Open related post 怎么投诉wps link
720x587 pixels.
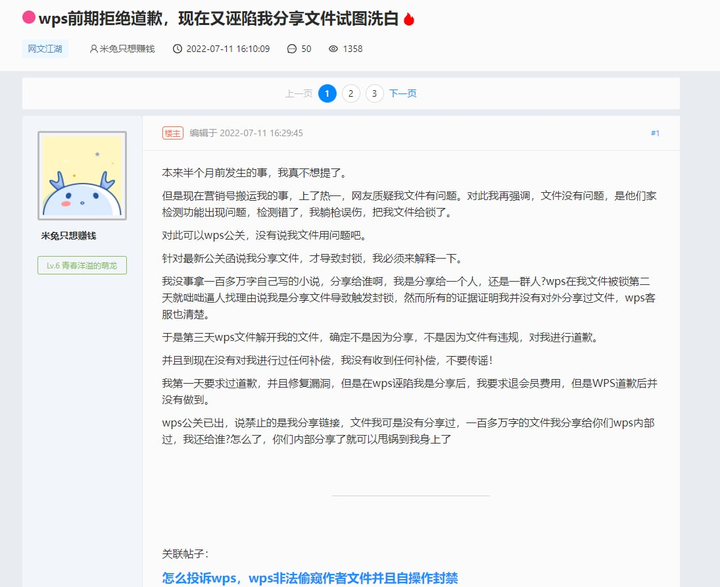(310, 578)
